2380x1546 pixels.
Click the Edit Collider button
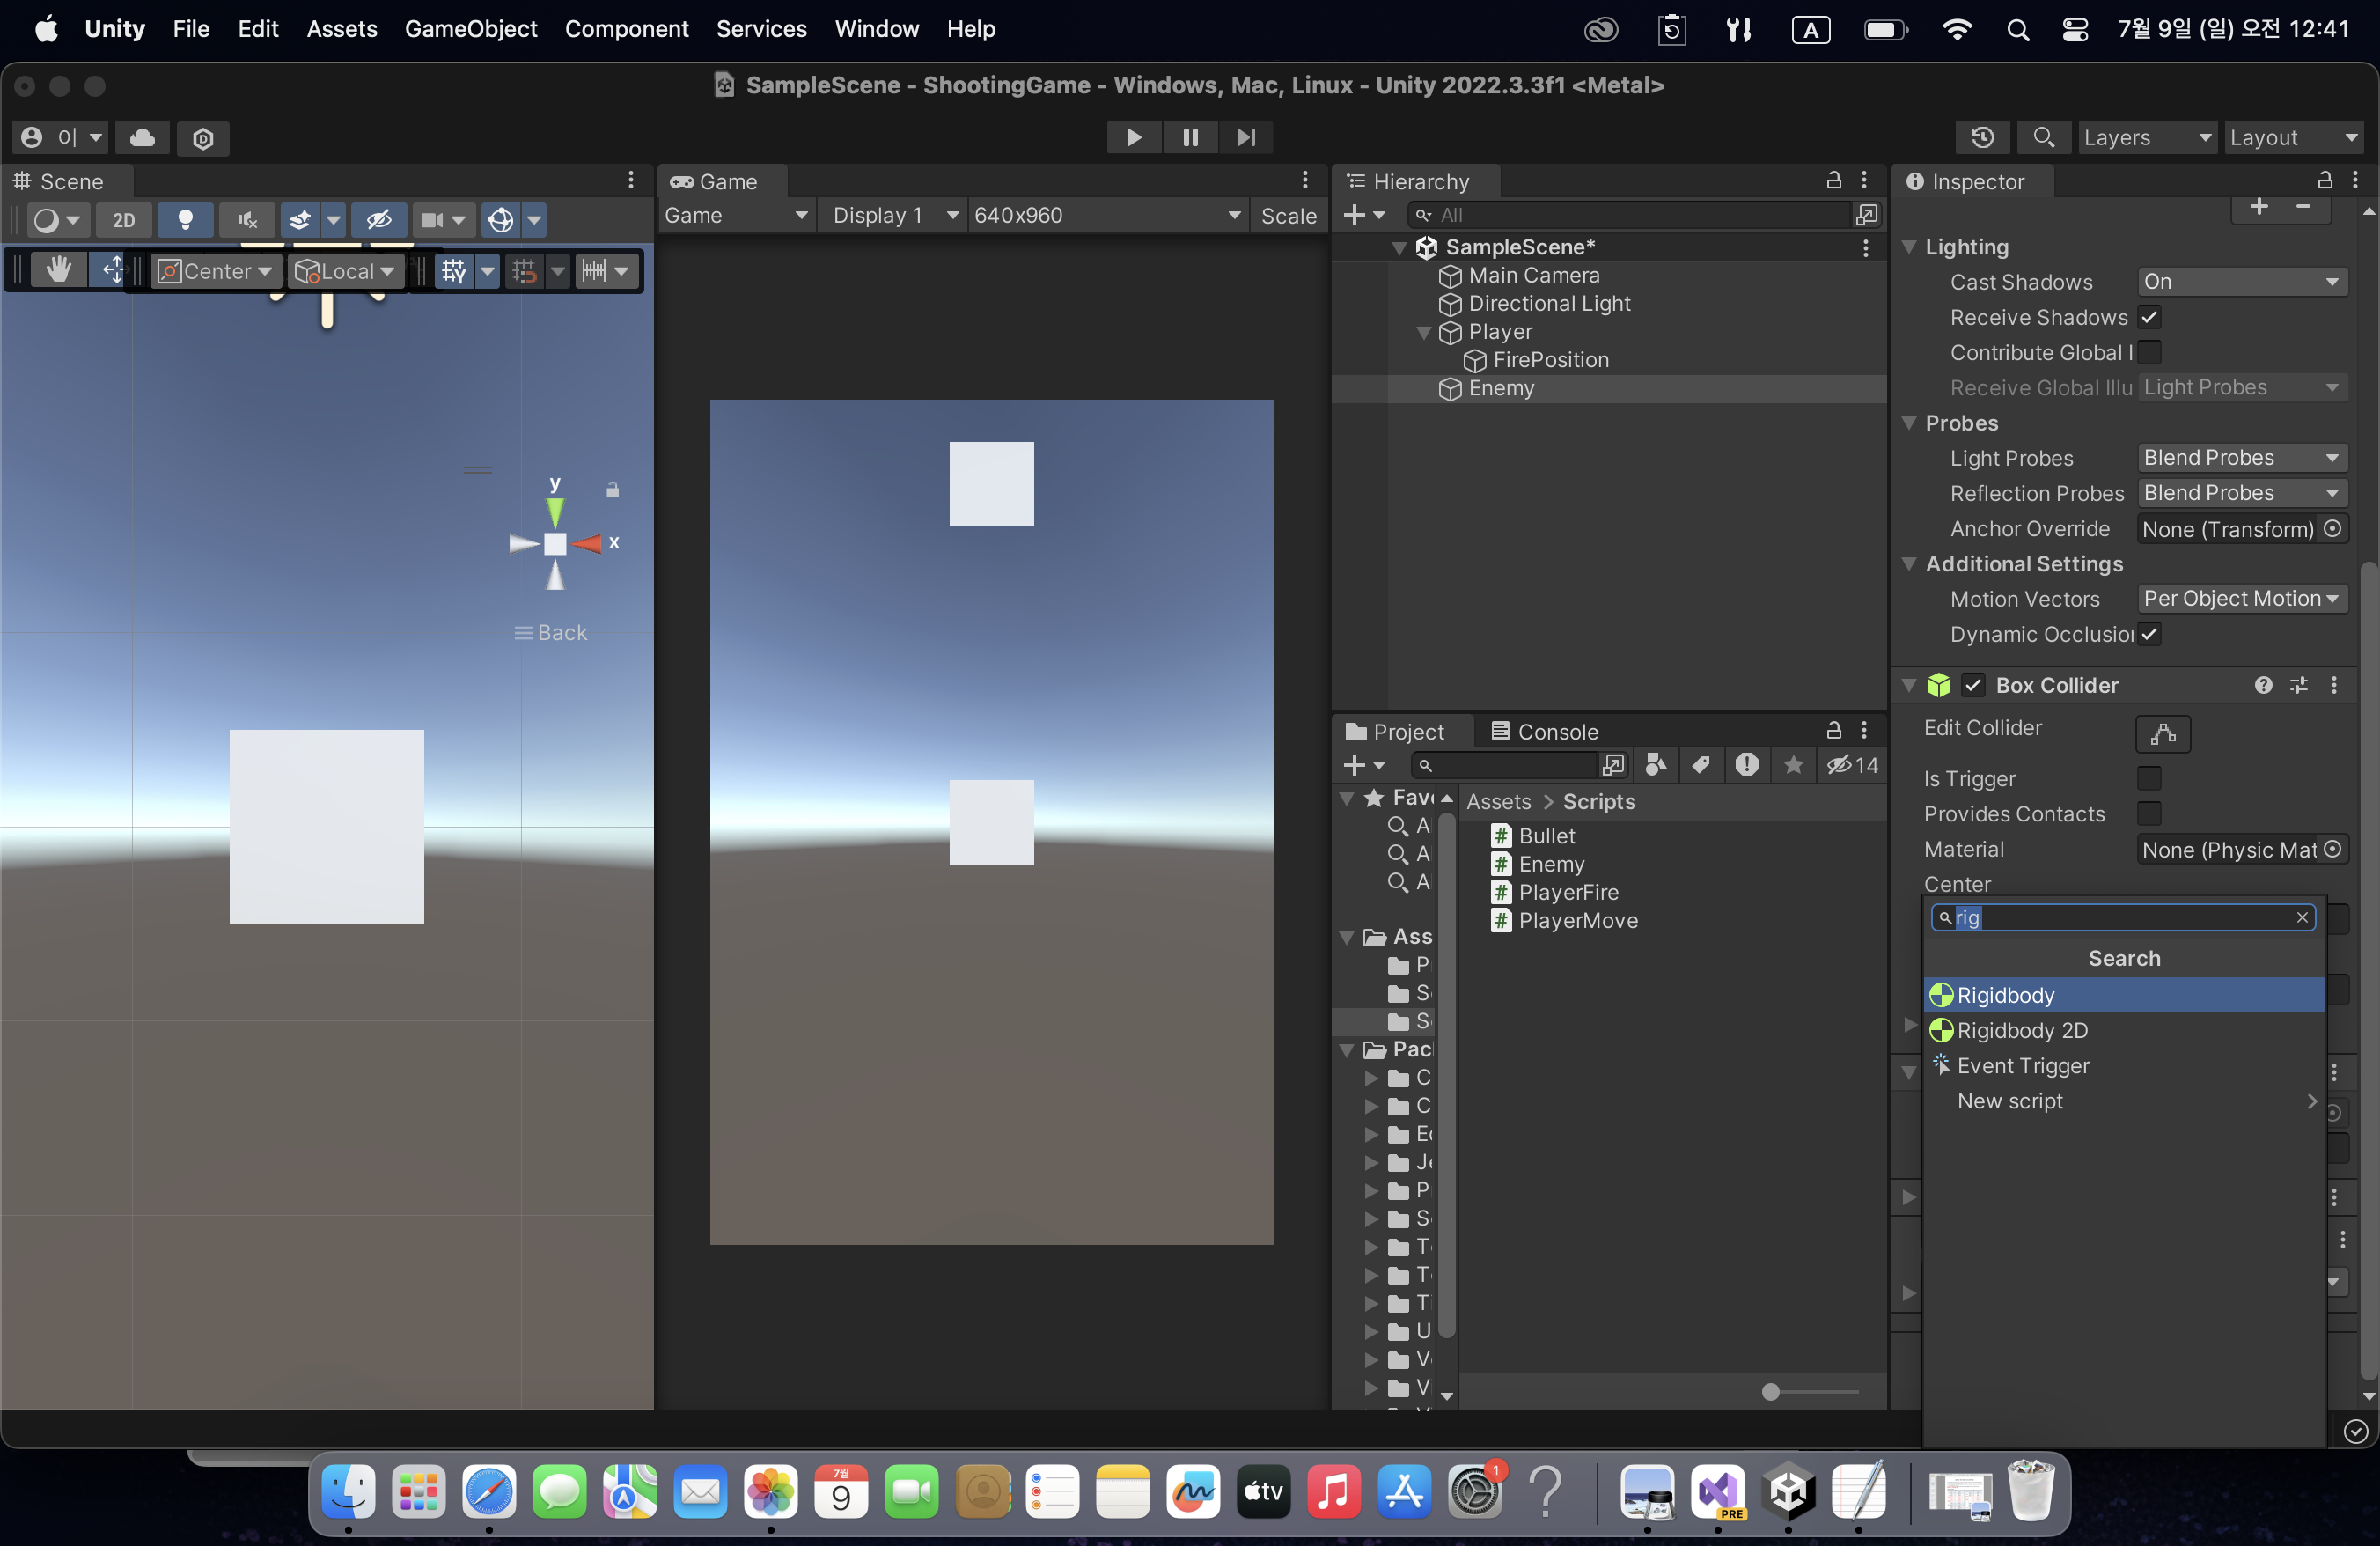tap(2162, 734)
